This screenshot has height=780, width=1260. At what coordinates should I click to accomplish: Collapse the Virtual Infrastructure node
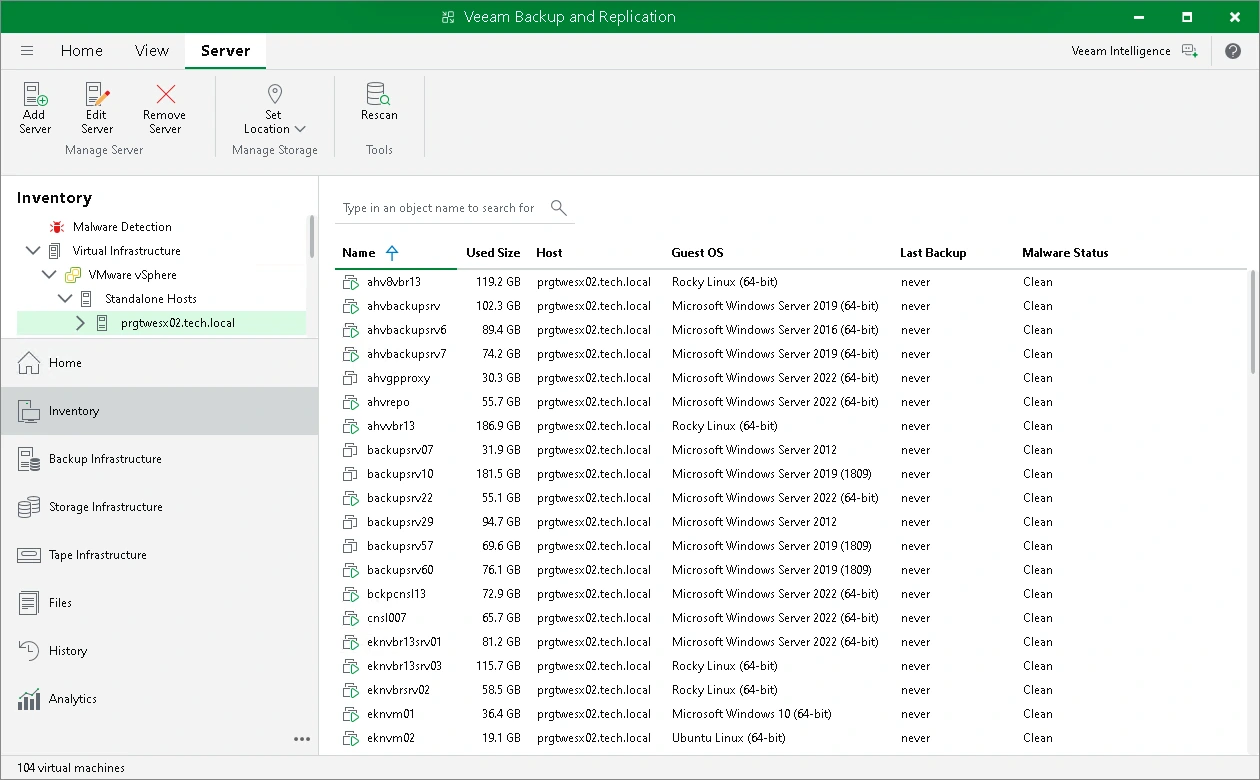(x=33, y=251)
